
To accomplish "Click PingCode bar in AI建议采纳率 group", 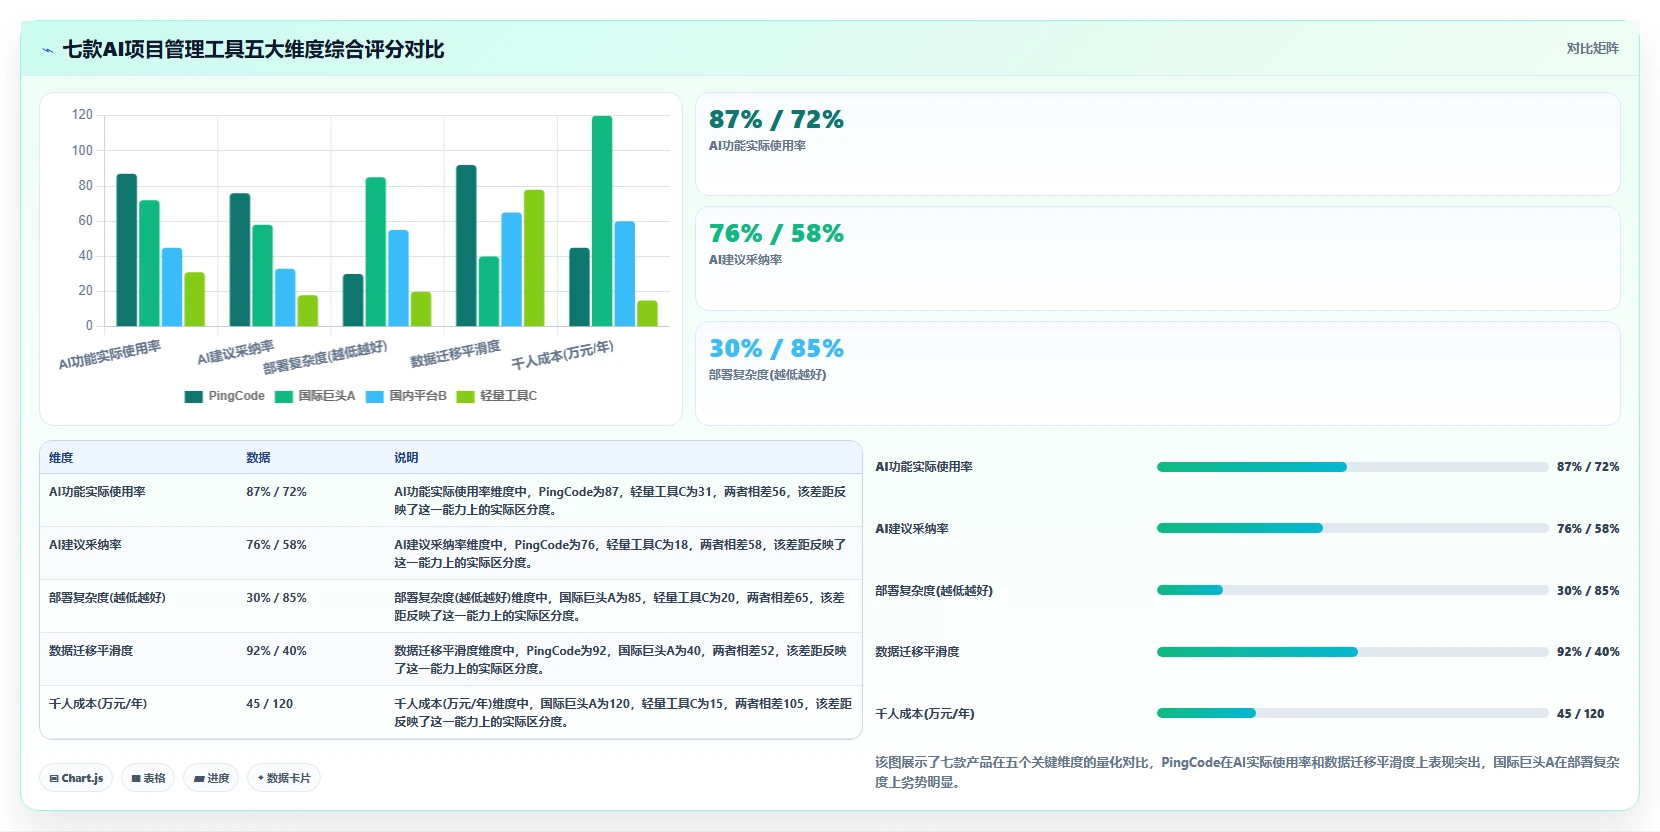I will 240,260.
